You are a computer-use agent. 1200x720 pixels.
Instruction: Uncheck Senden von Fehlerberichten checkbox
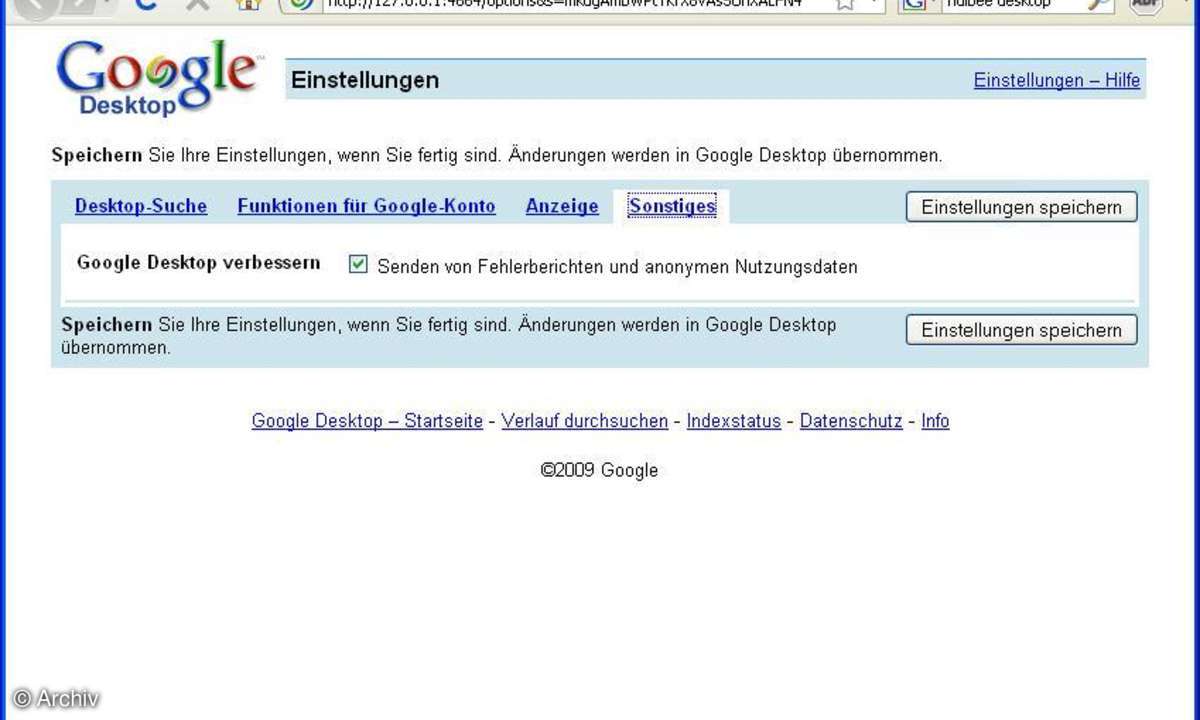pos(358,265)
